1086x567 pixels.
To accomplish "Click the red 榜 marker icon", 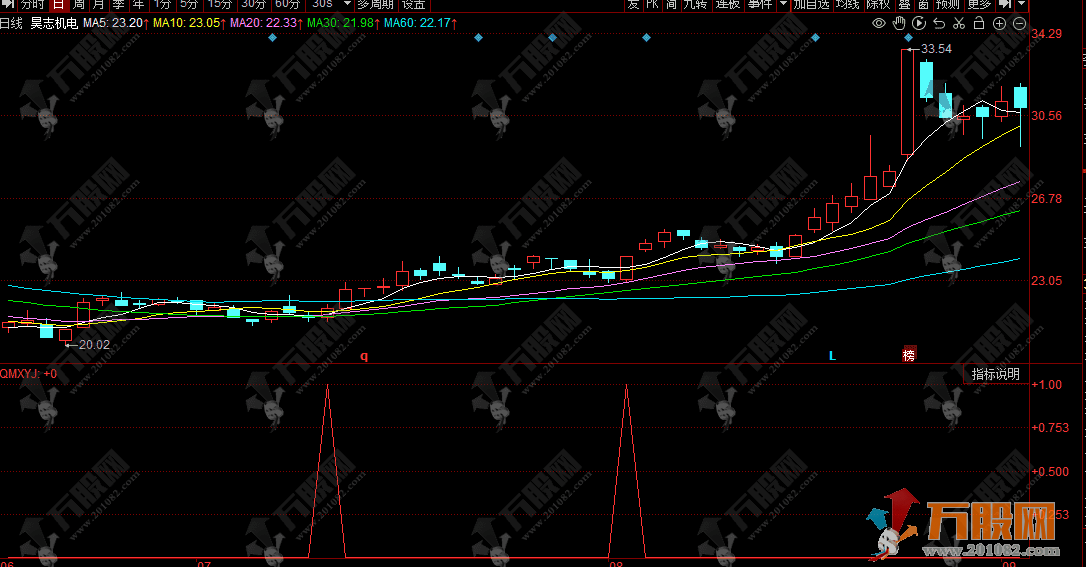I will click(x=909, y=354).
